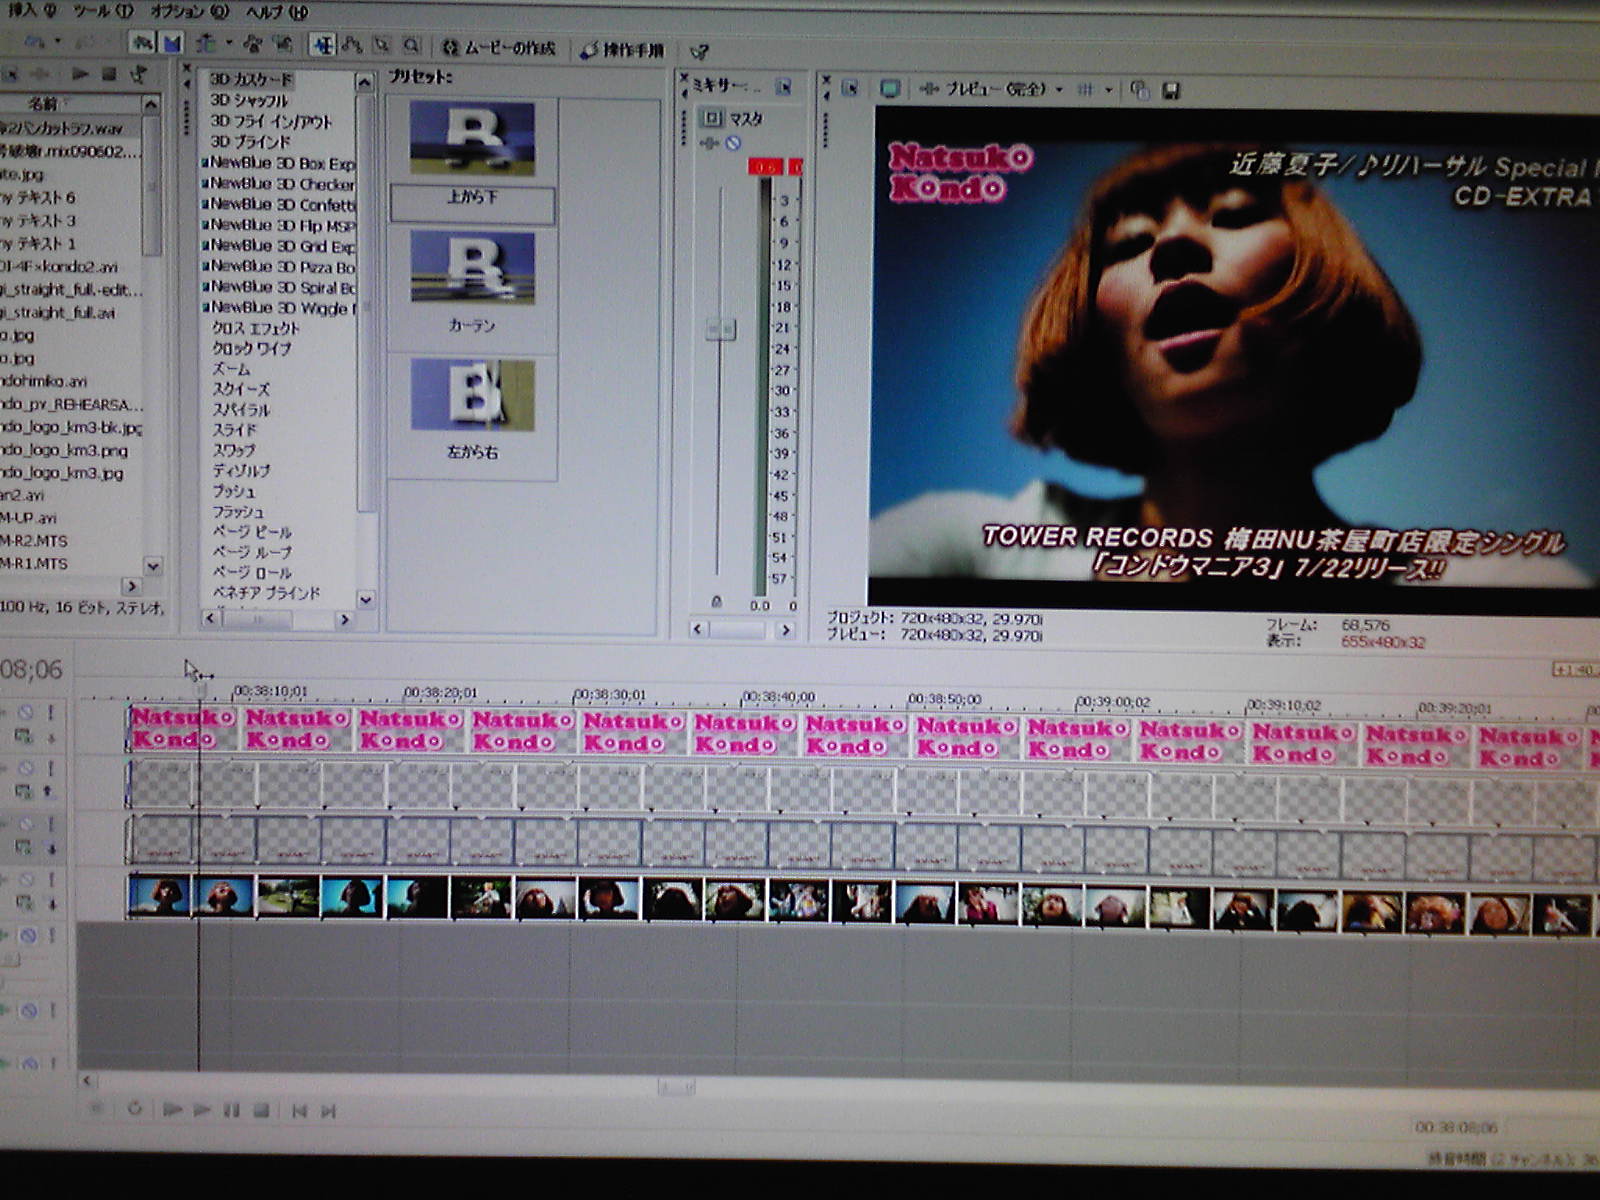The image size is (1600, 1200).
Task: Click the 00:38:40;00 ruler mark
Action: click(778, 696)
